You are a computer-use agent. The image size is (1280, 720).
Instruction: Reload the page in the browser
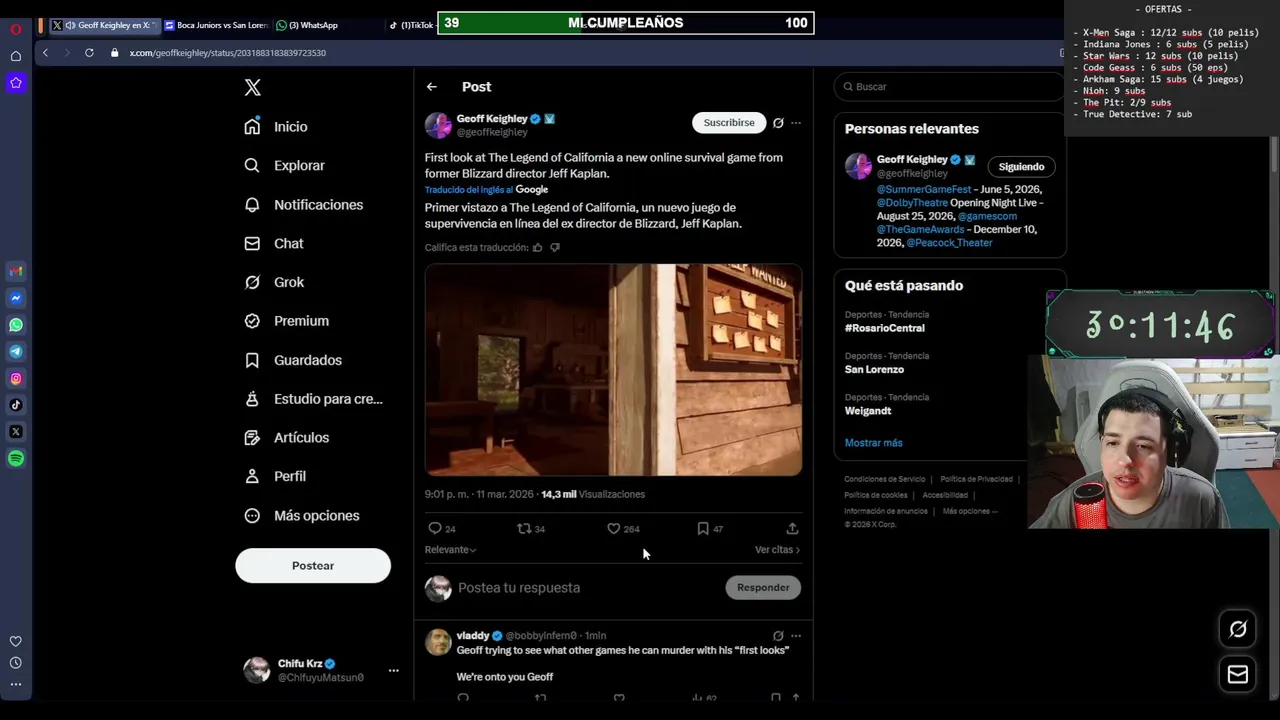point(89,52)
